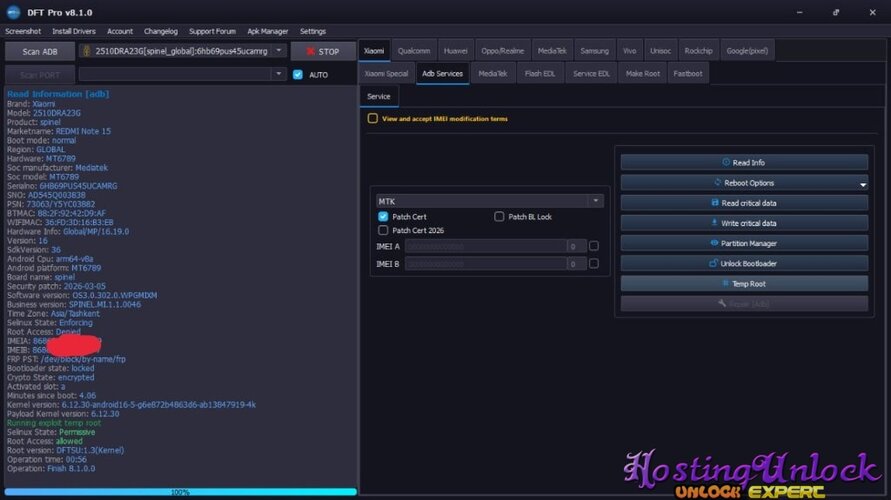Switch to the Unisoc tab

660,51
